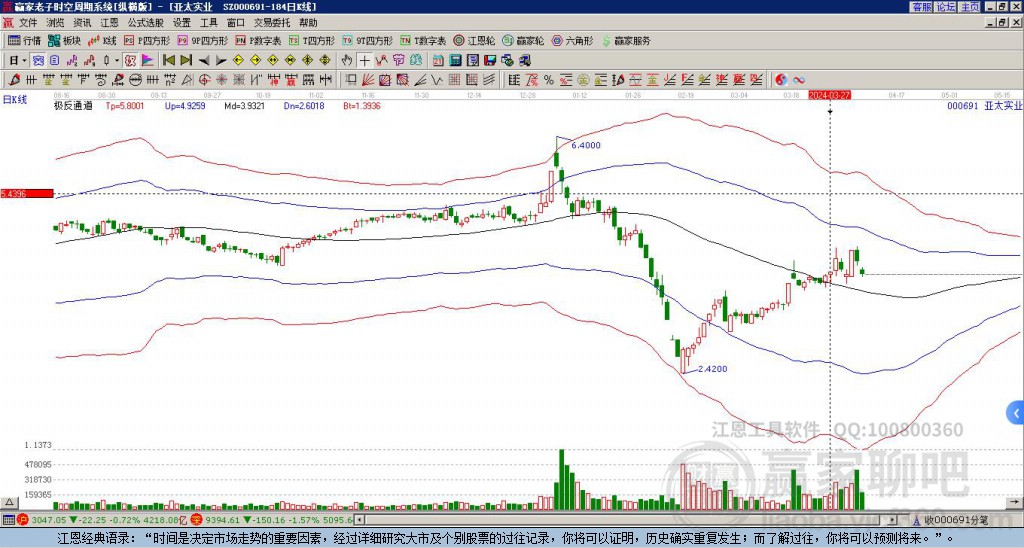Open the 交易委托 menu
This screenshot has width=1024, height=548.
[272, 23]
